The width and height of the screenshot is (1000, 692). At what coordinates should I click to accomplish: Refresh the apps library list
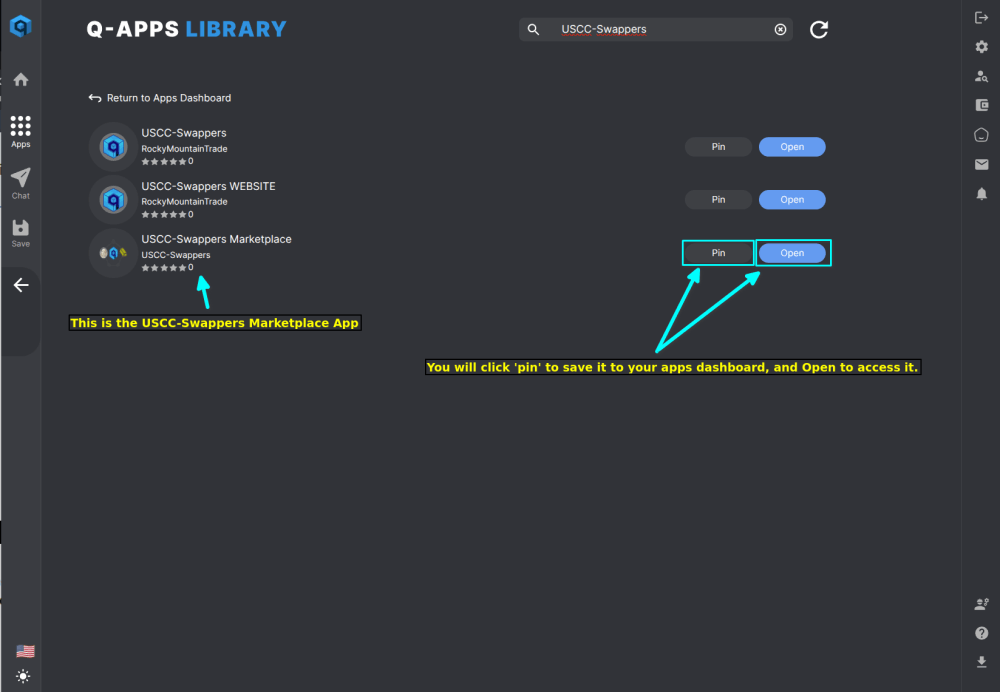click(x=818, y=30)
